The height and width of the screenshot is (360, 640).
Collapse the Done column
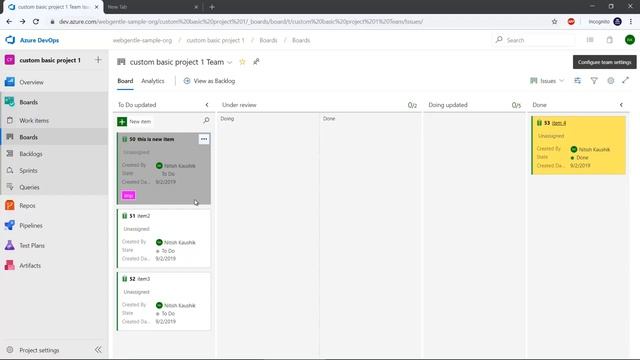coord(621,105)
